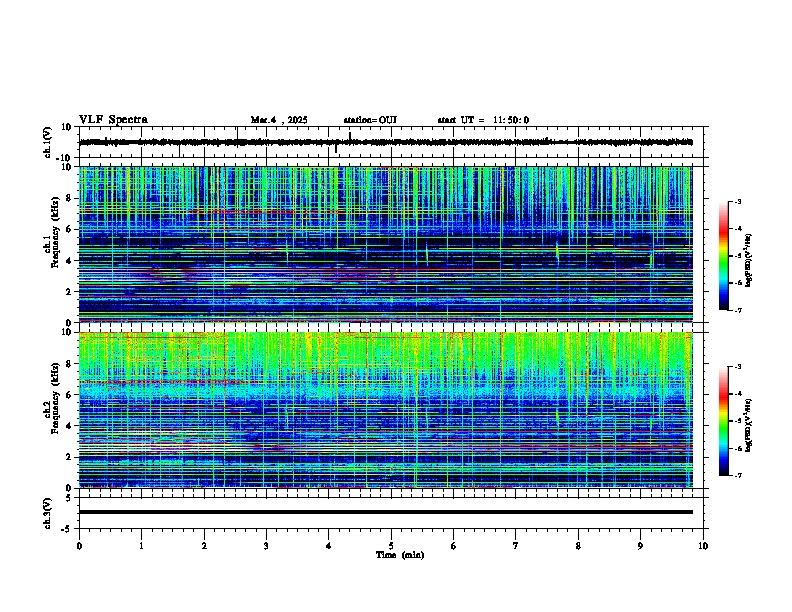792x612 pixels.
Task: Click the "-7" label on ch.1 color bar
Action: click(x=738, y=310)
